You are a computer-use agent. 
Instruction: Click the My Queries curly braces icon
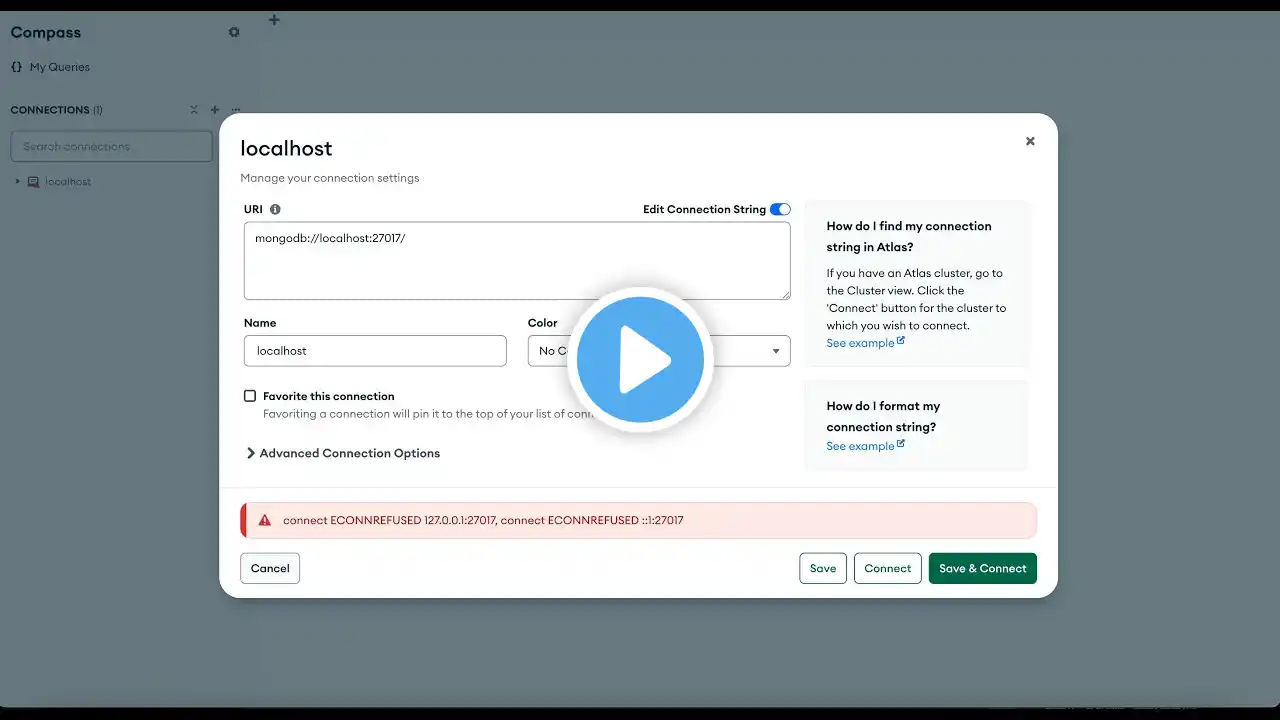point(16,67)
